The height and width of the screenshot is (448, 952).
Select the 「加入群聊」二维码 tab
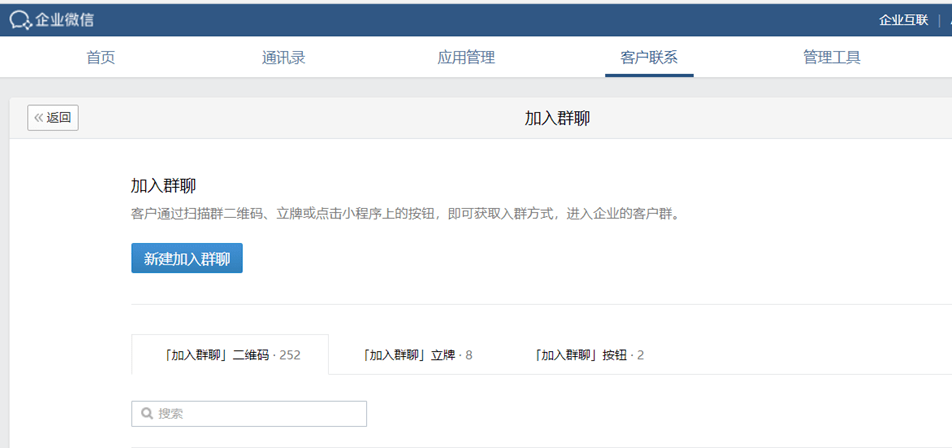click(230, 355)
